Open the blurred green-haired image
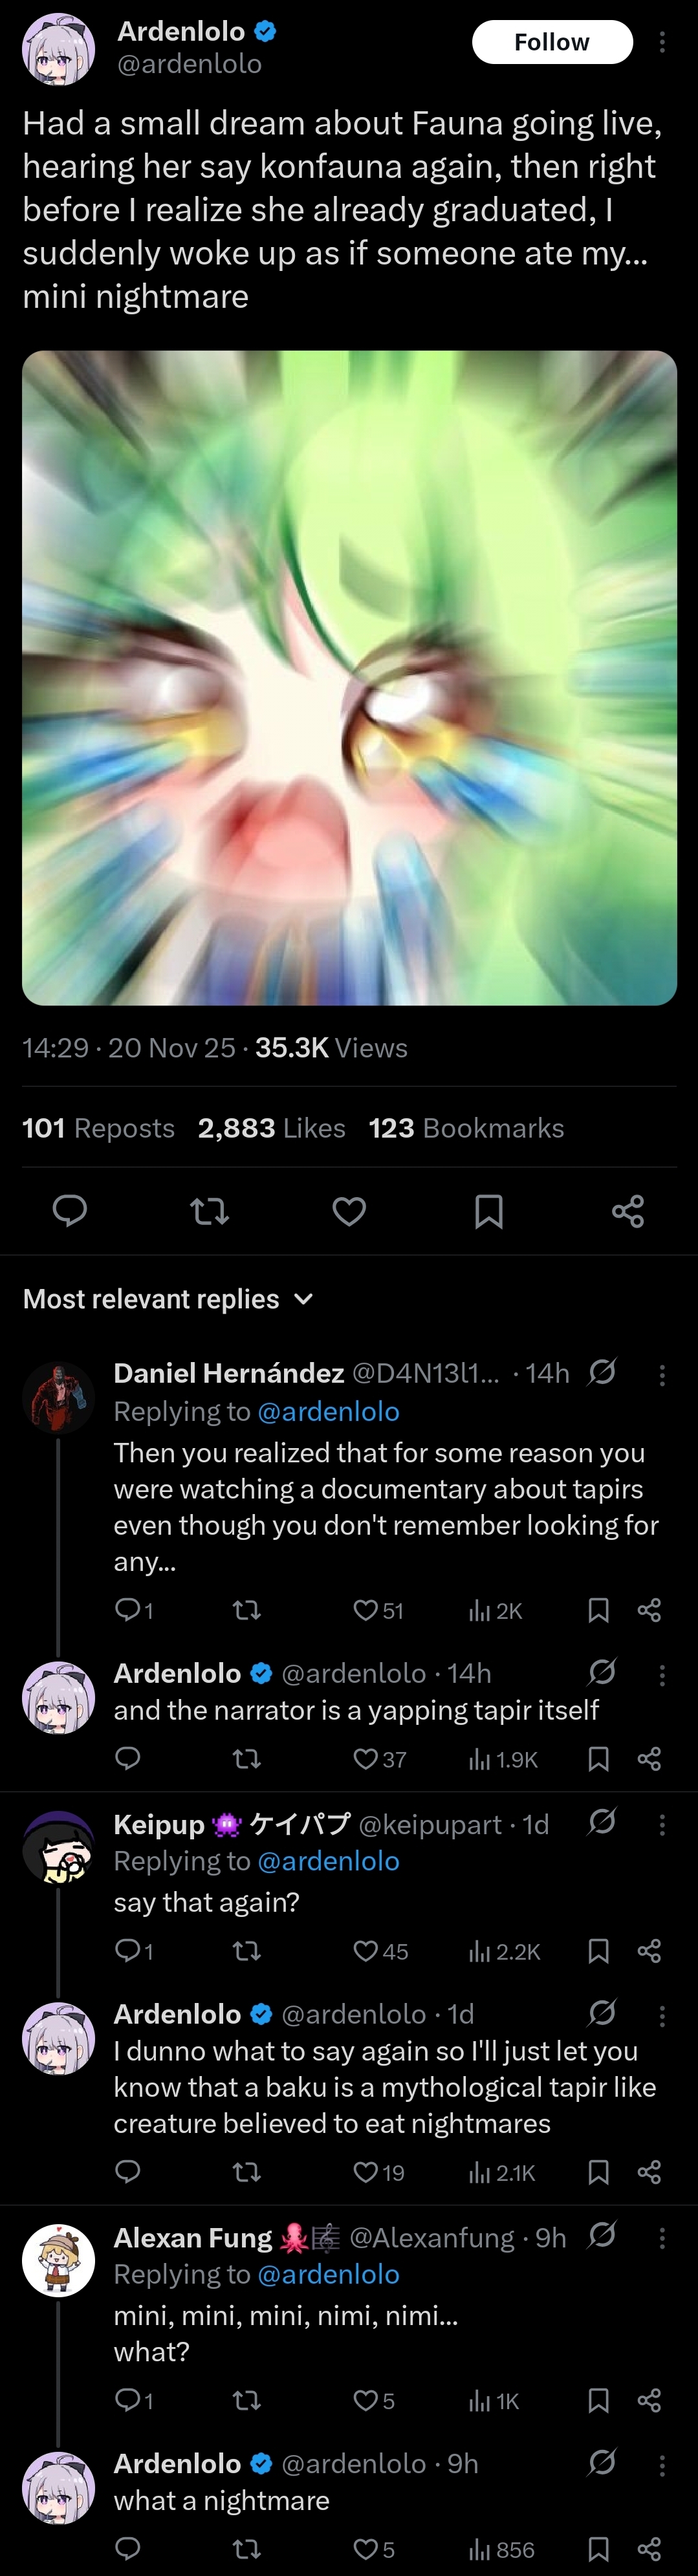 point(349,677)
